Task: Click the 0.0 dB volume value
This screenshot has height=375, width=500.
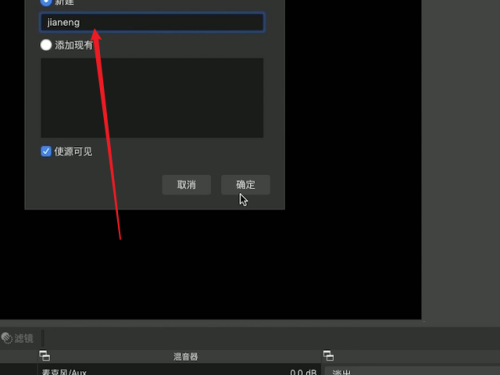Action: [x=303, y=372]
